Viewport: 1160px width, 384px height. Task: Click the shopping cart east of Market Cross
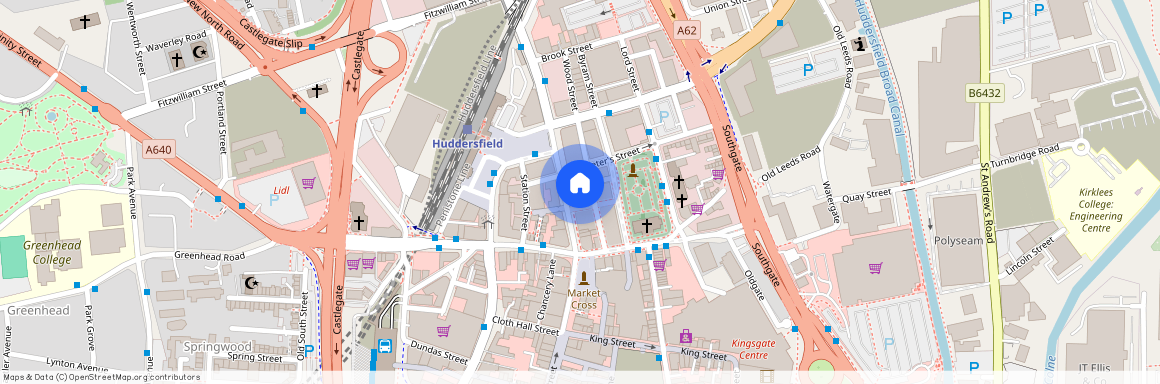pyautogui.click(x=659, y=264)
